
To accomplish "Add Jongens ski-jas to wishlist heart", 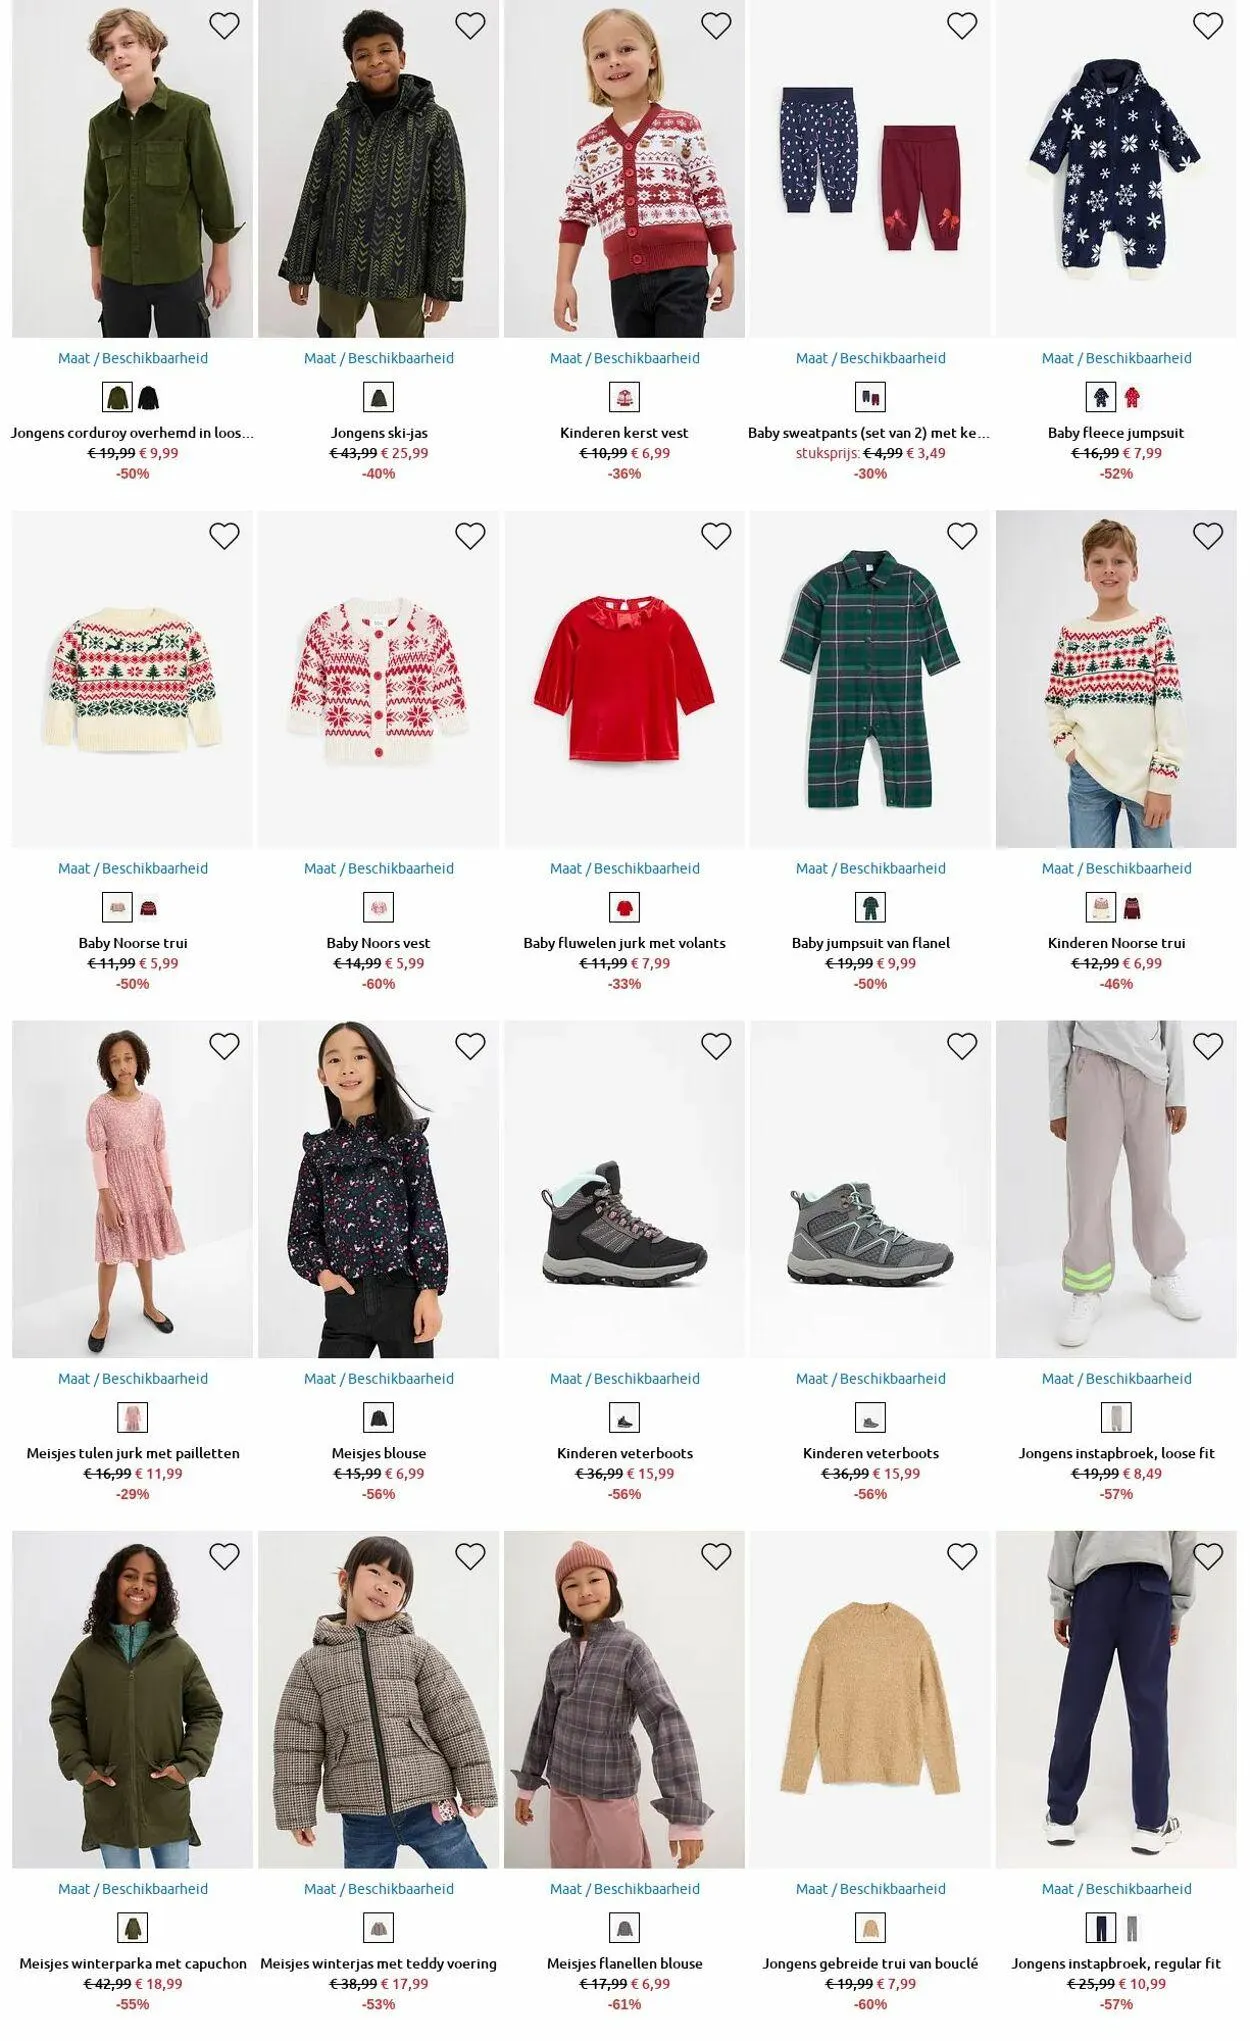I will click(x=470, y=26).
